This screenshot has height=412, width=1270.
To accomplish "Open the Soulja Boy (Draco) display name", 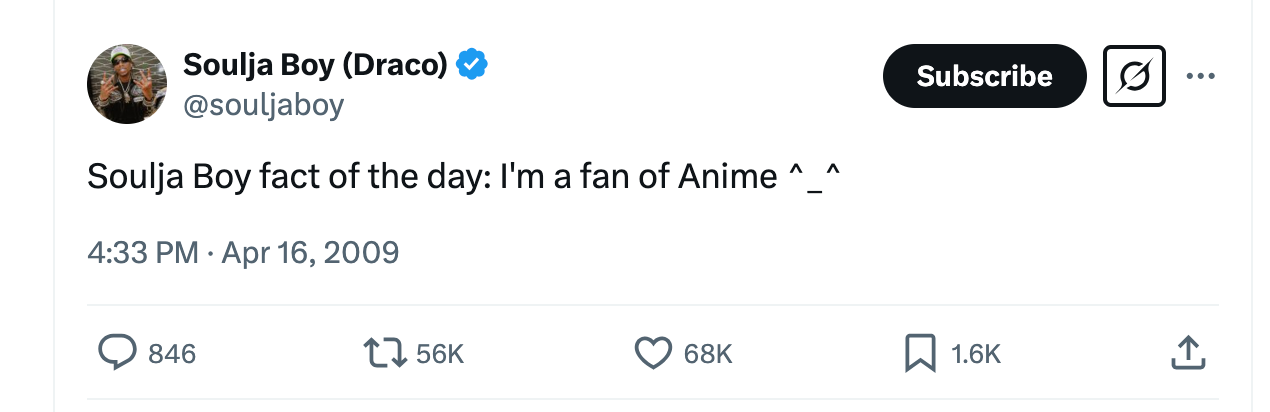I will pyautogui.click(x=315, y=65).
